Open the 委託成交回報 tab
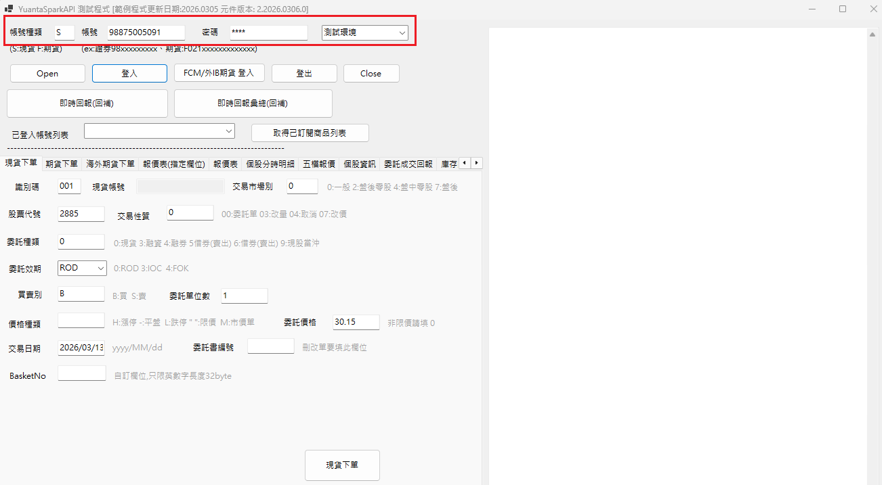 408,164
